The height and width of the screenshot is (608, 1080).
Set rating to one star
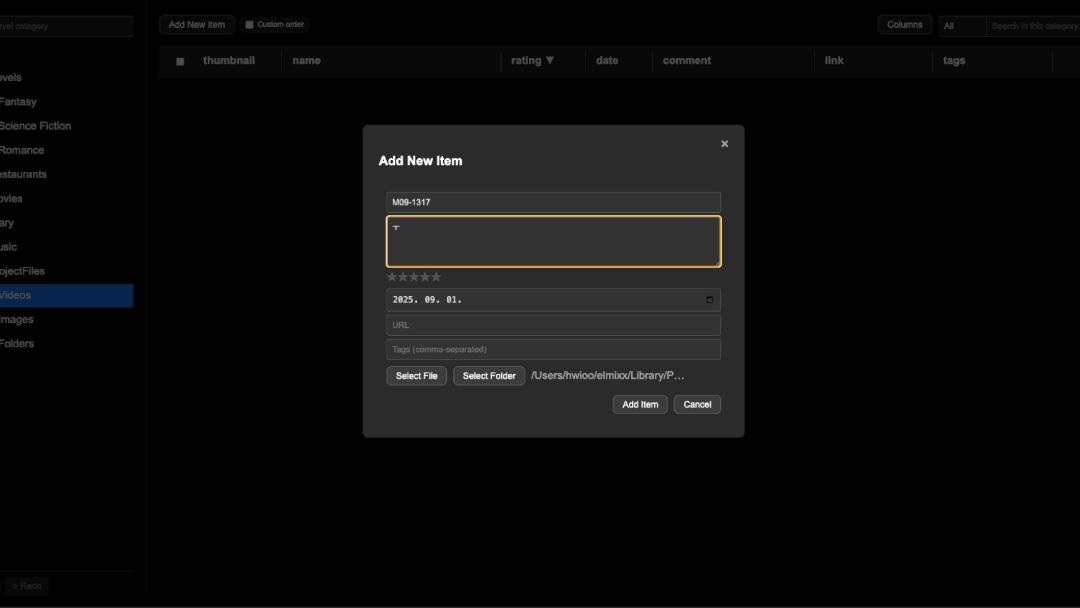(x=392, y=277)
